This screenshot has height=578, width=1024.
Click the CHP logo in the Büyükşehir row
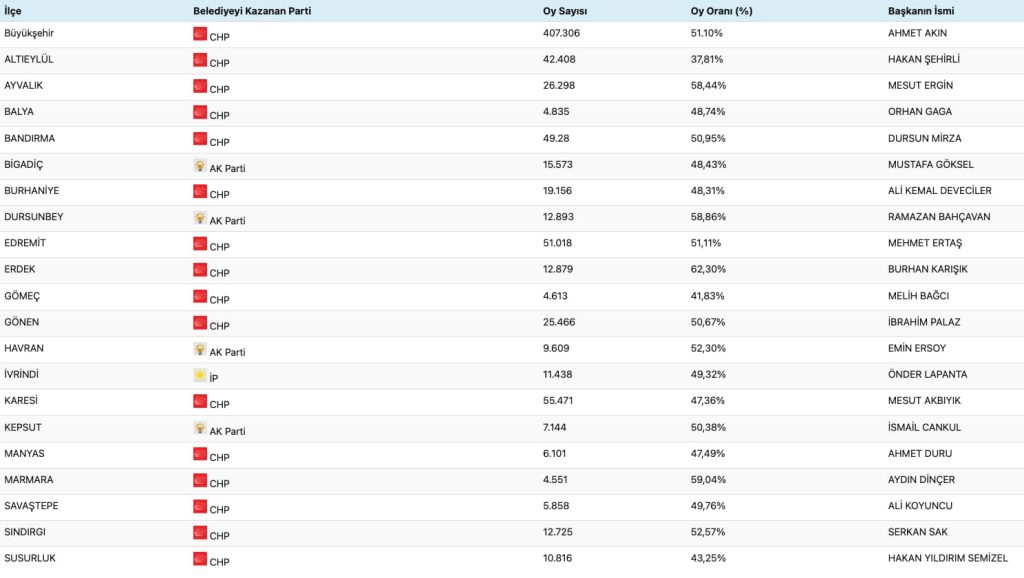point(200,34)
